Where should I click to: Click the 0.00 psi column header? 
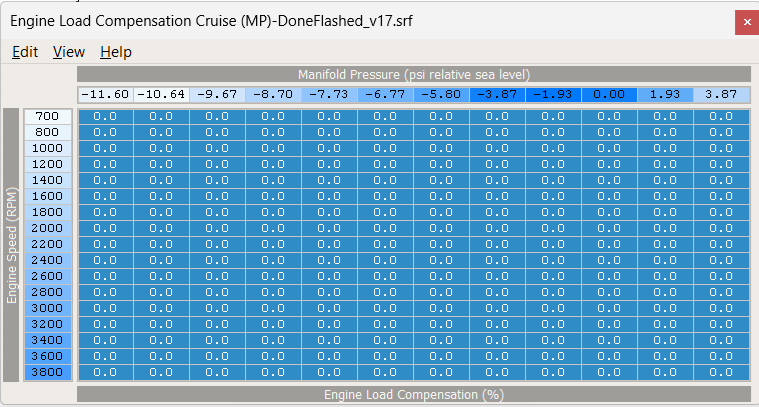[x=609, y=94]
